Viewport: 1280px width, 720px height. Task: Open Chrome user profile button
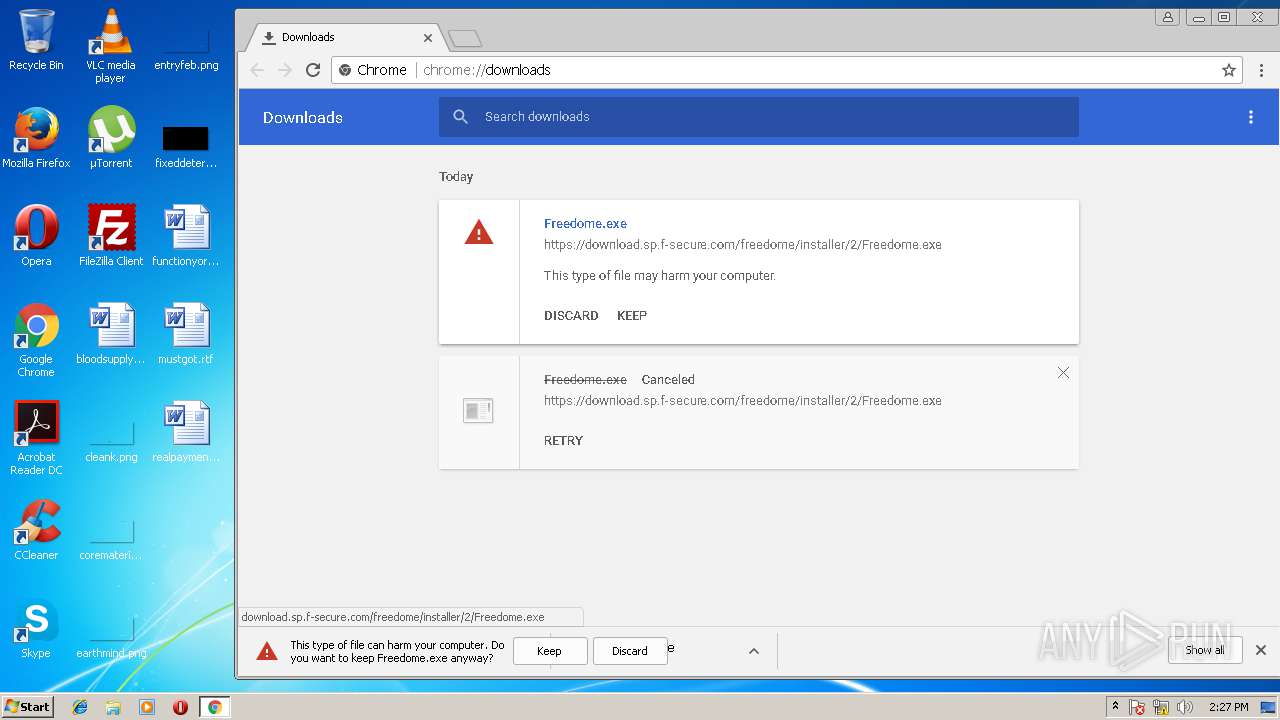pos(1167,17)
